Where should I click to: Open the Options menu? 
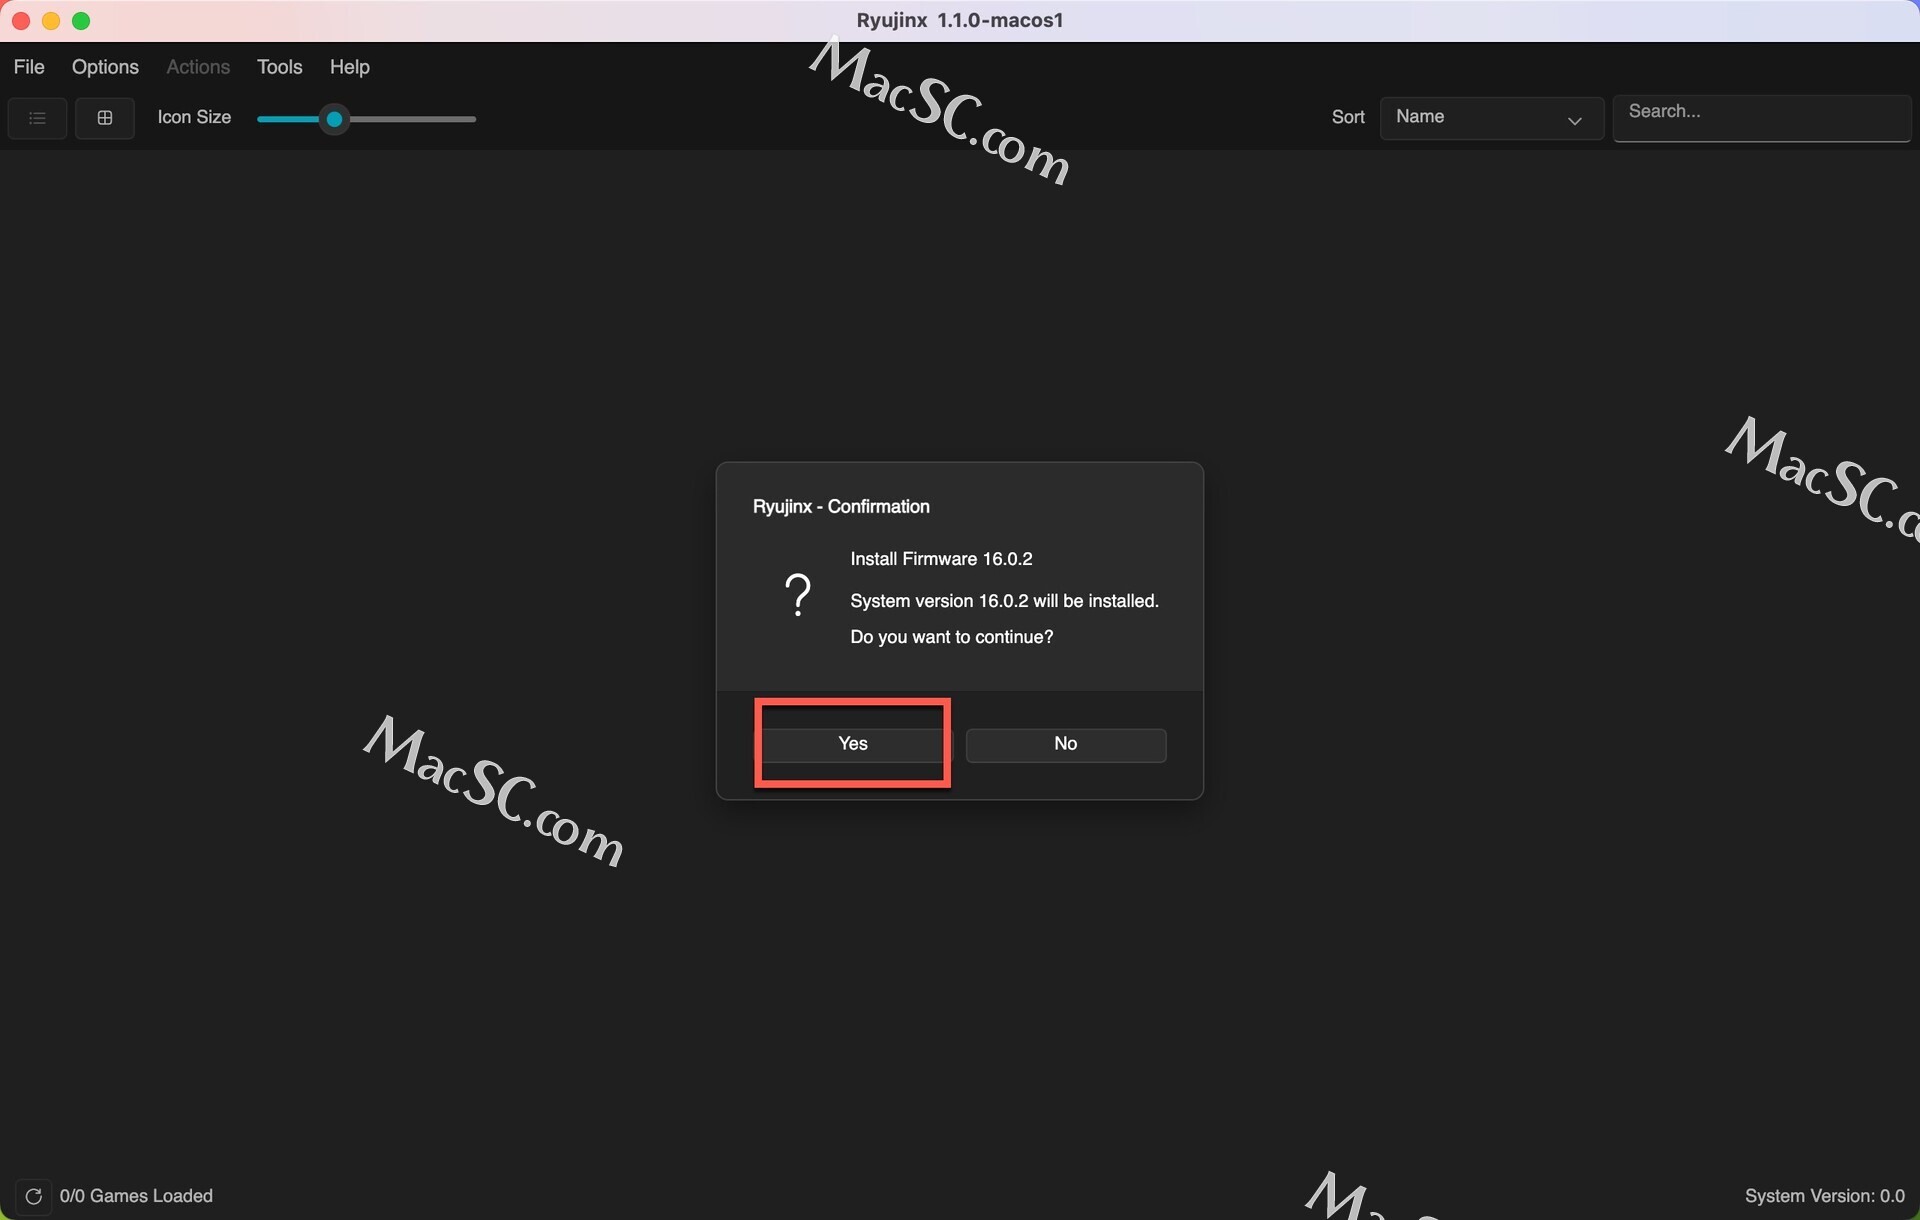coord(105,67)
